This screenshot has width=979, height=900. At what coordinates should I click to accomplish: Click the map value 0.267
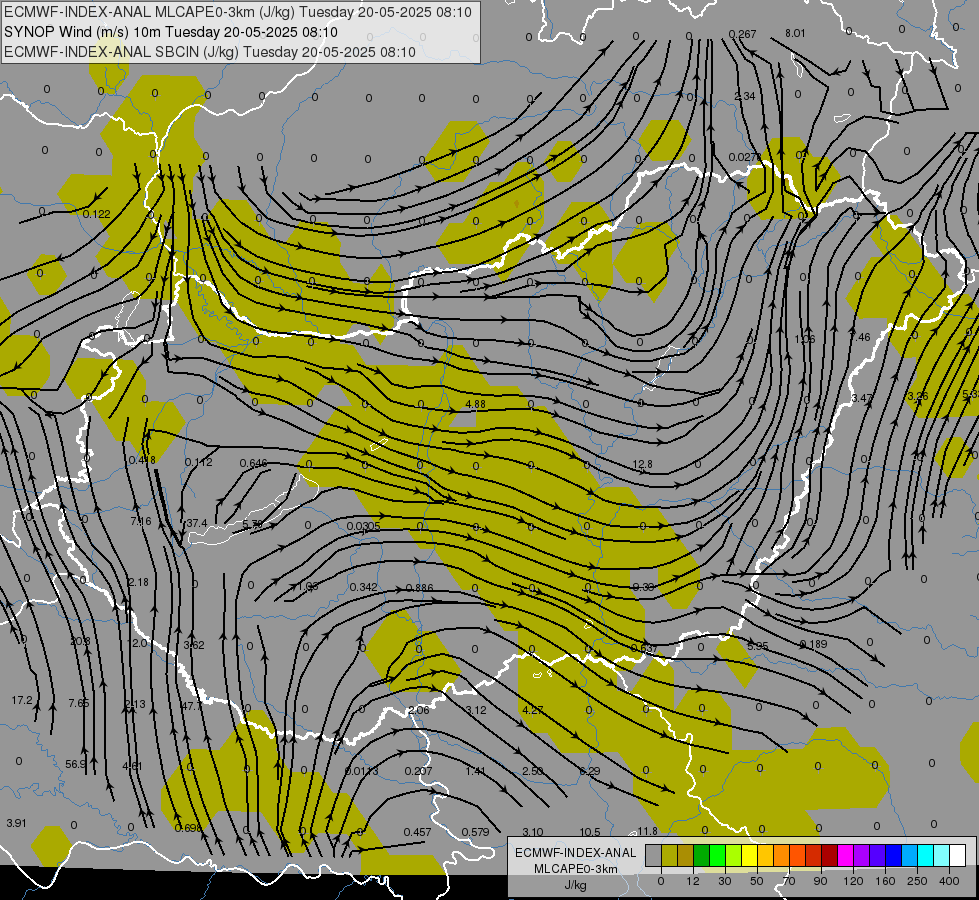(x=742, y=34)
